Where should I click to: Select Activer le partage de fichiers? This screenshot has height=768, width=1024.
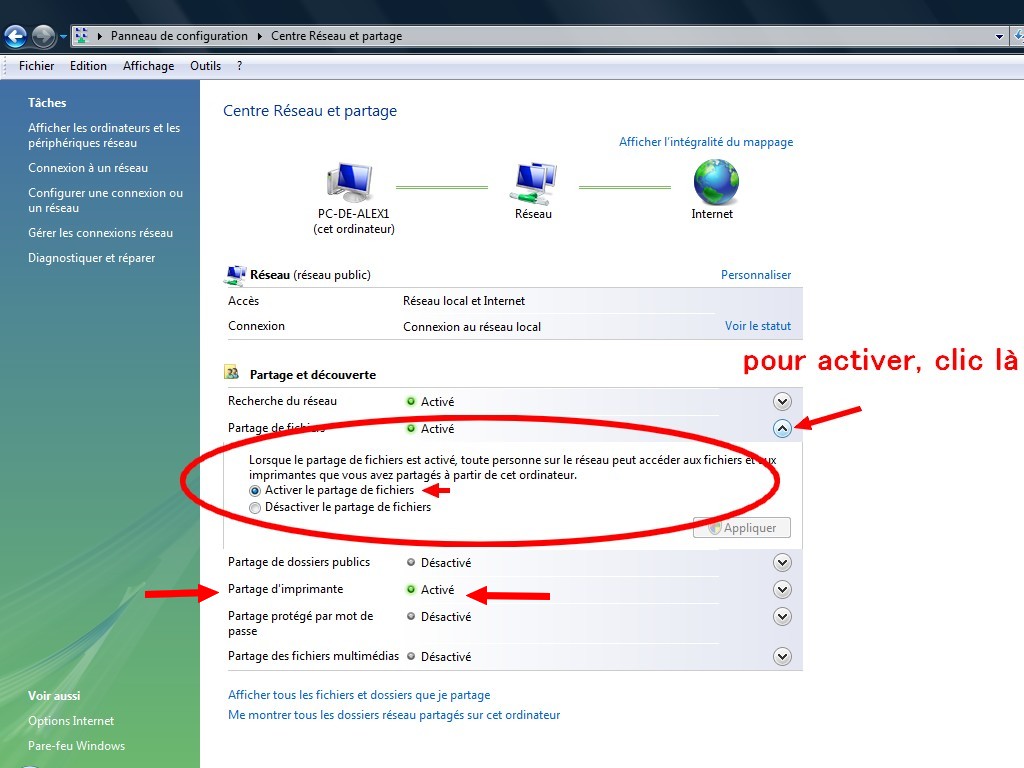point(255,491)
